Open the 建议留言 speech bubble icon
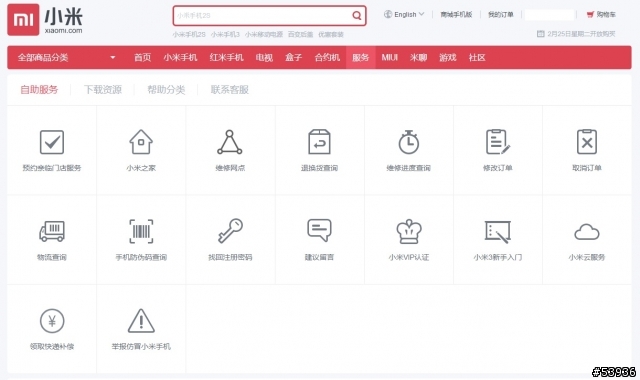Screen dimensions: 640x380 click(x=319, y=230)
